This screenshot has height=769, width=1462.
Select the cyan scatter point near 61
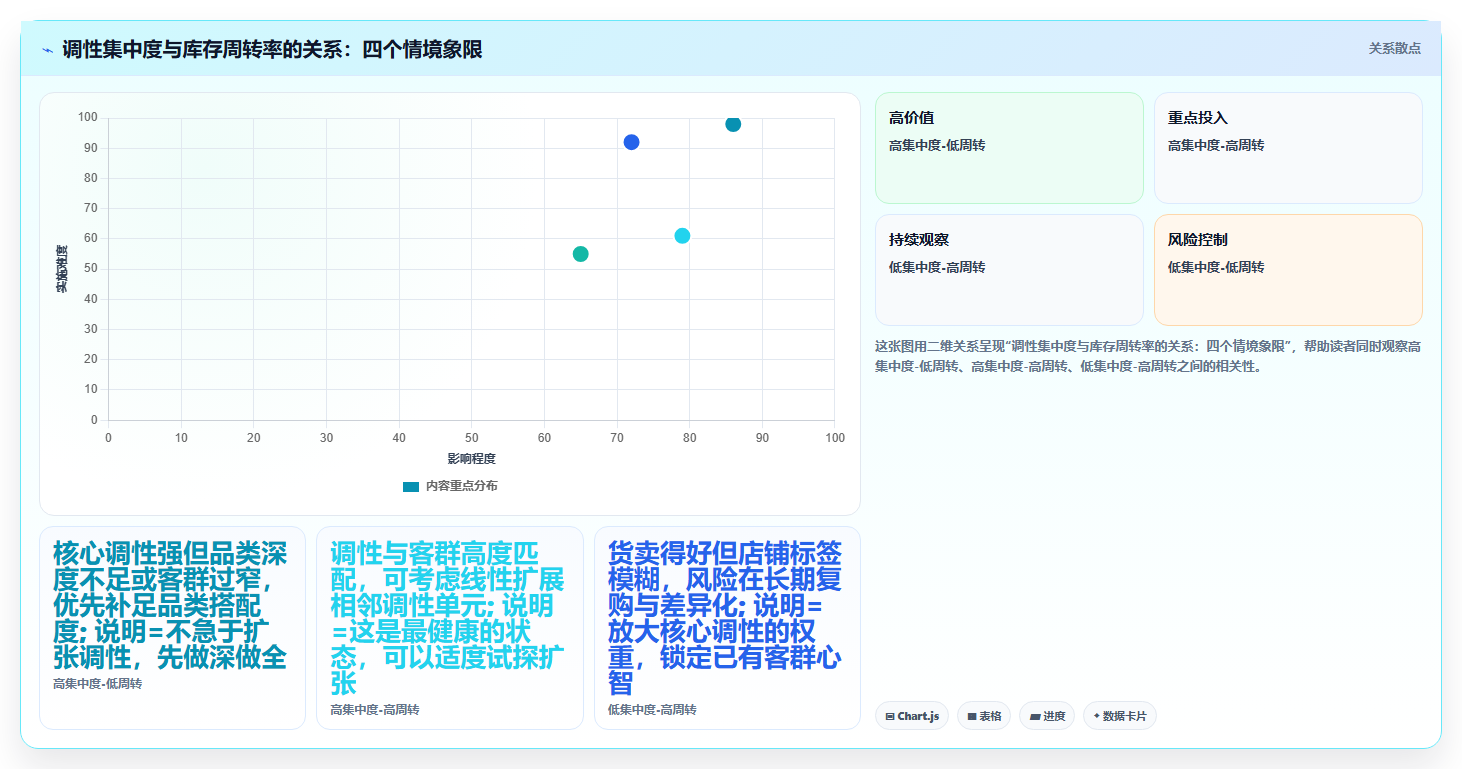click(682, 236)
